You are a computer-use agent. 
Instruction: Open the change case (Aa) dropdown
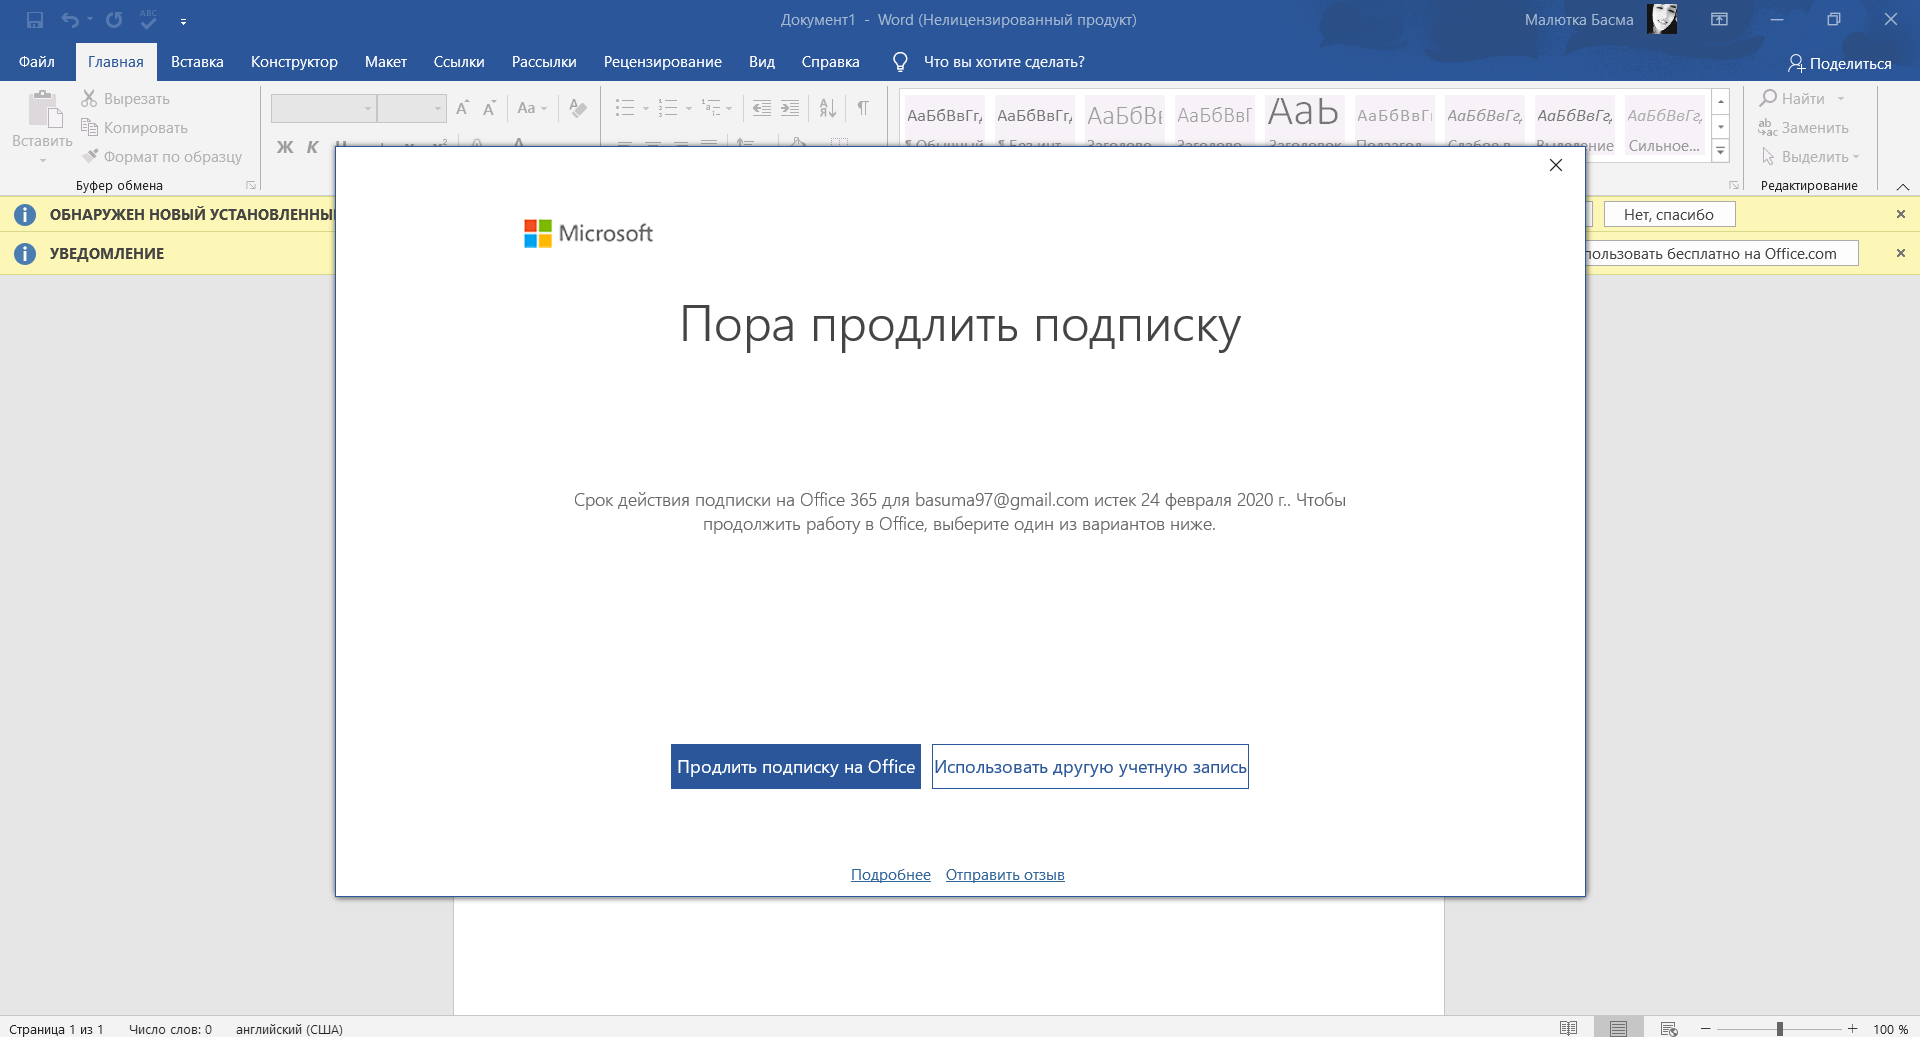[x=532, y=108]
